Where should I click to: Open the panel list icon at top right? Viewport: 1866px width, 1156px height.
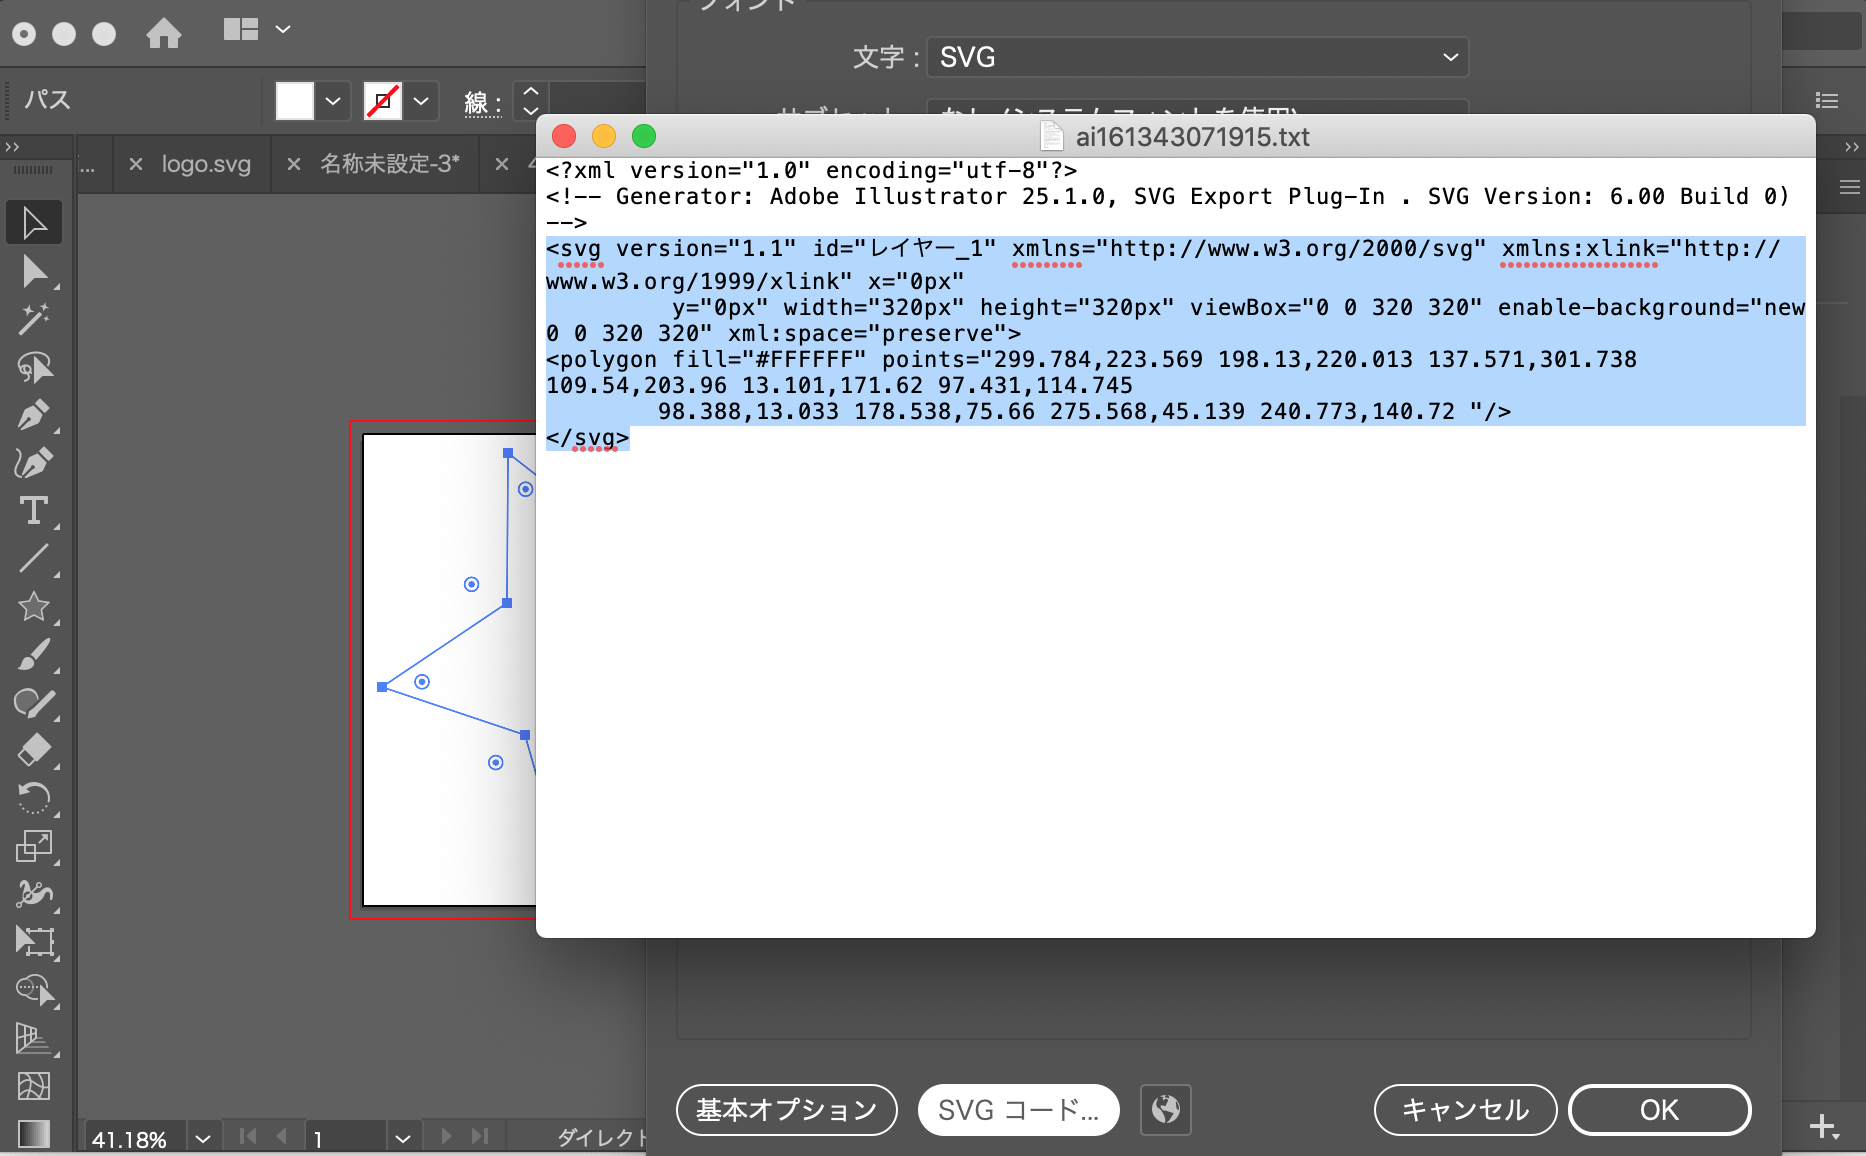[x=1827, y=100]
